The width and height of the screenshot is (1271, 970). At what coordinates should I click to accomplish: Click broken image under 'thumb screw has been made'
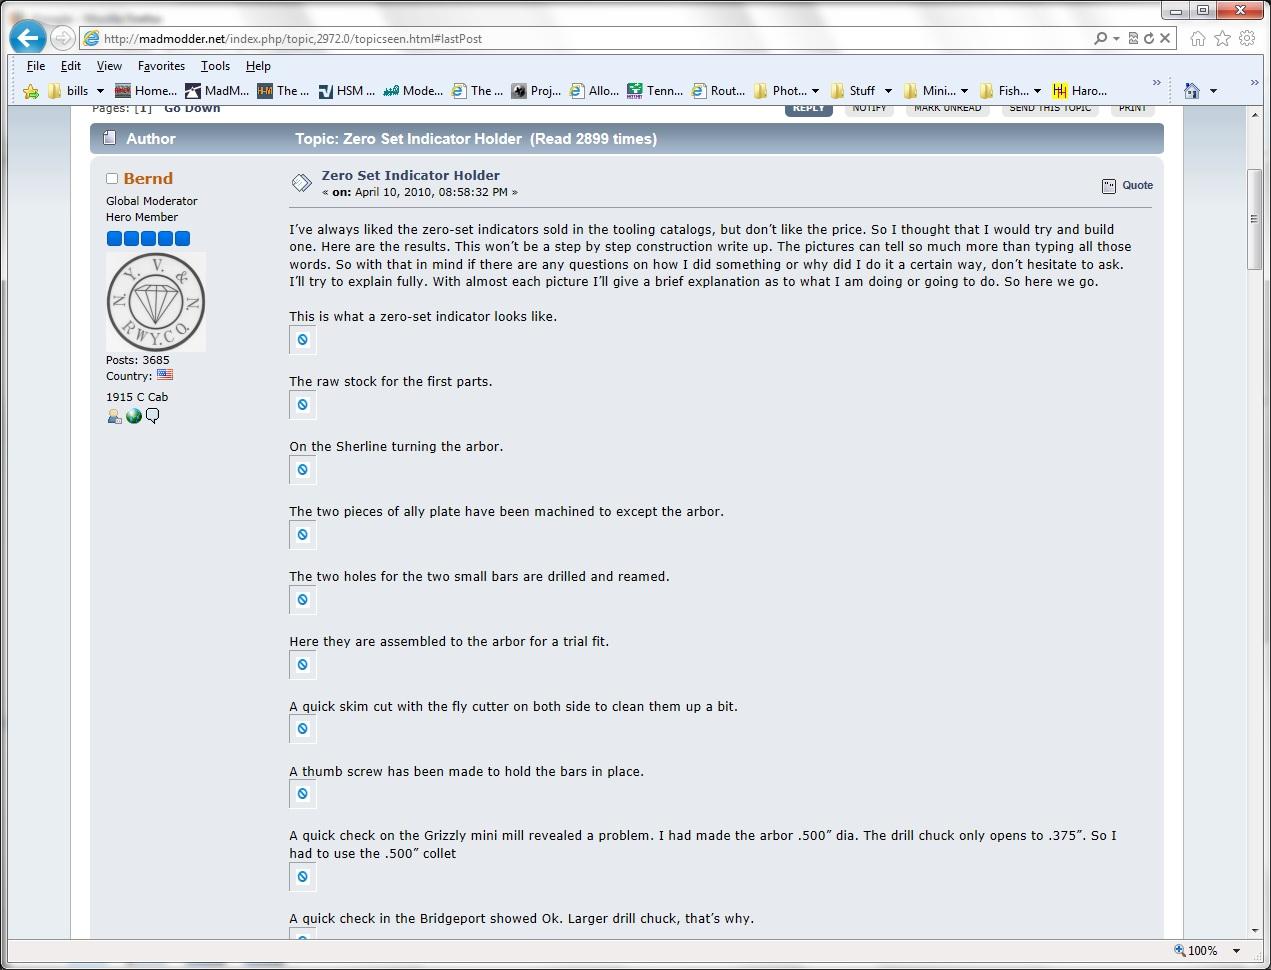[x=303, y=794]
